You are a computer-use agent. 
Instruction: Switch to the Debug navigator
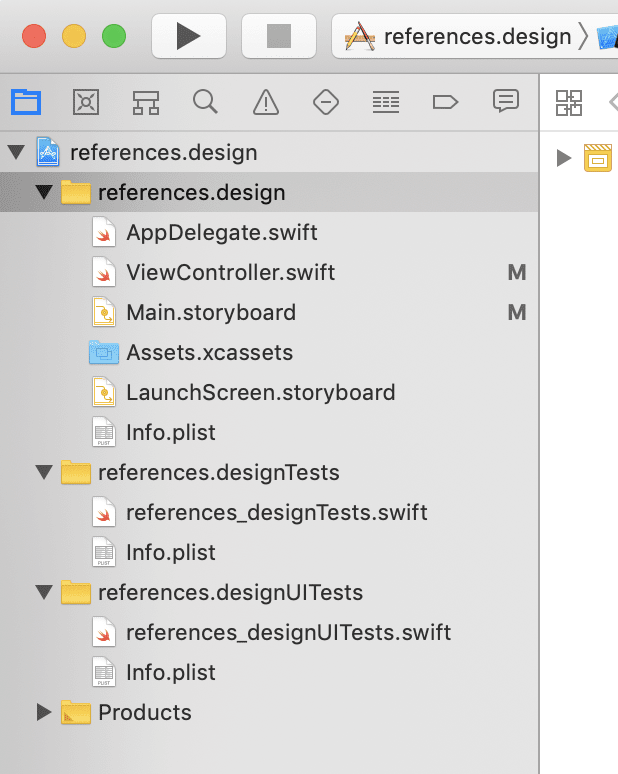click(x=386, y=101)
